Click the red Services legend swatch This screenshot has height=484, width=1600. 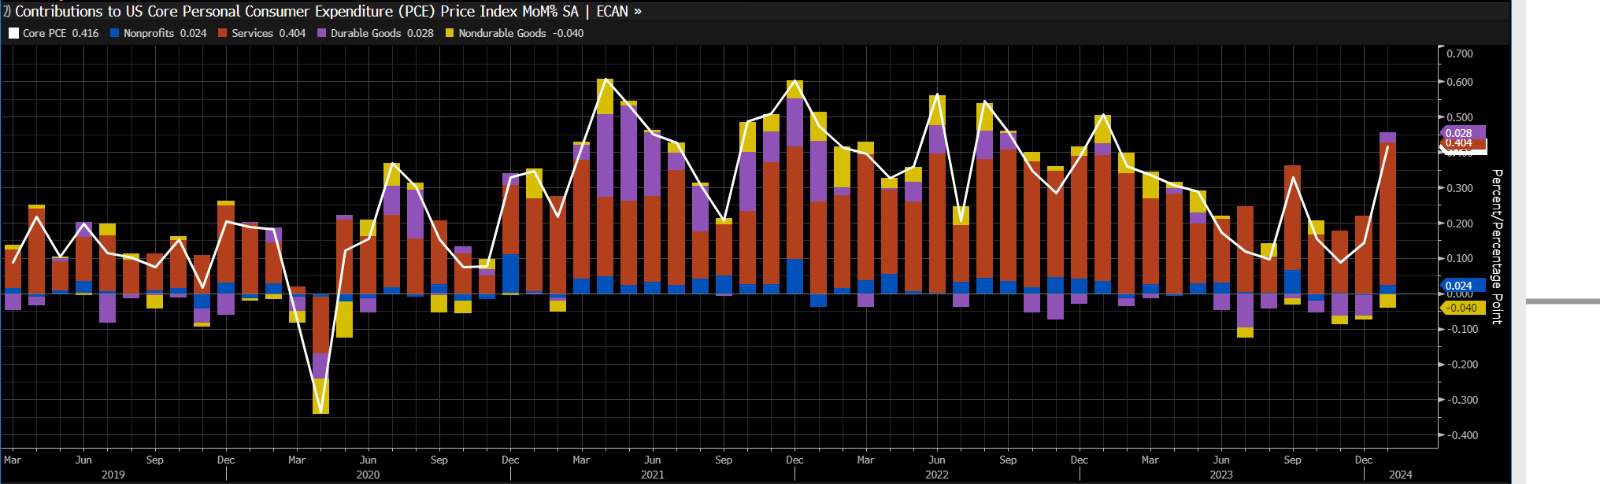coord(223,33)
